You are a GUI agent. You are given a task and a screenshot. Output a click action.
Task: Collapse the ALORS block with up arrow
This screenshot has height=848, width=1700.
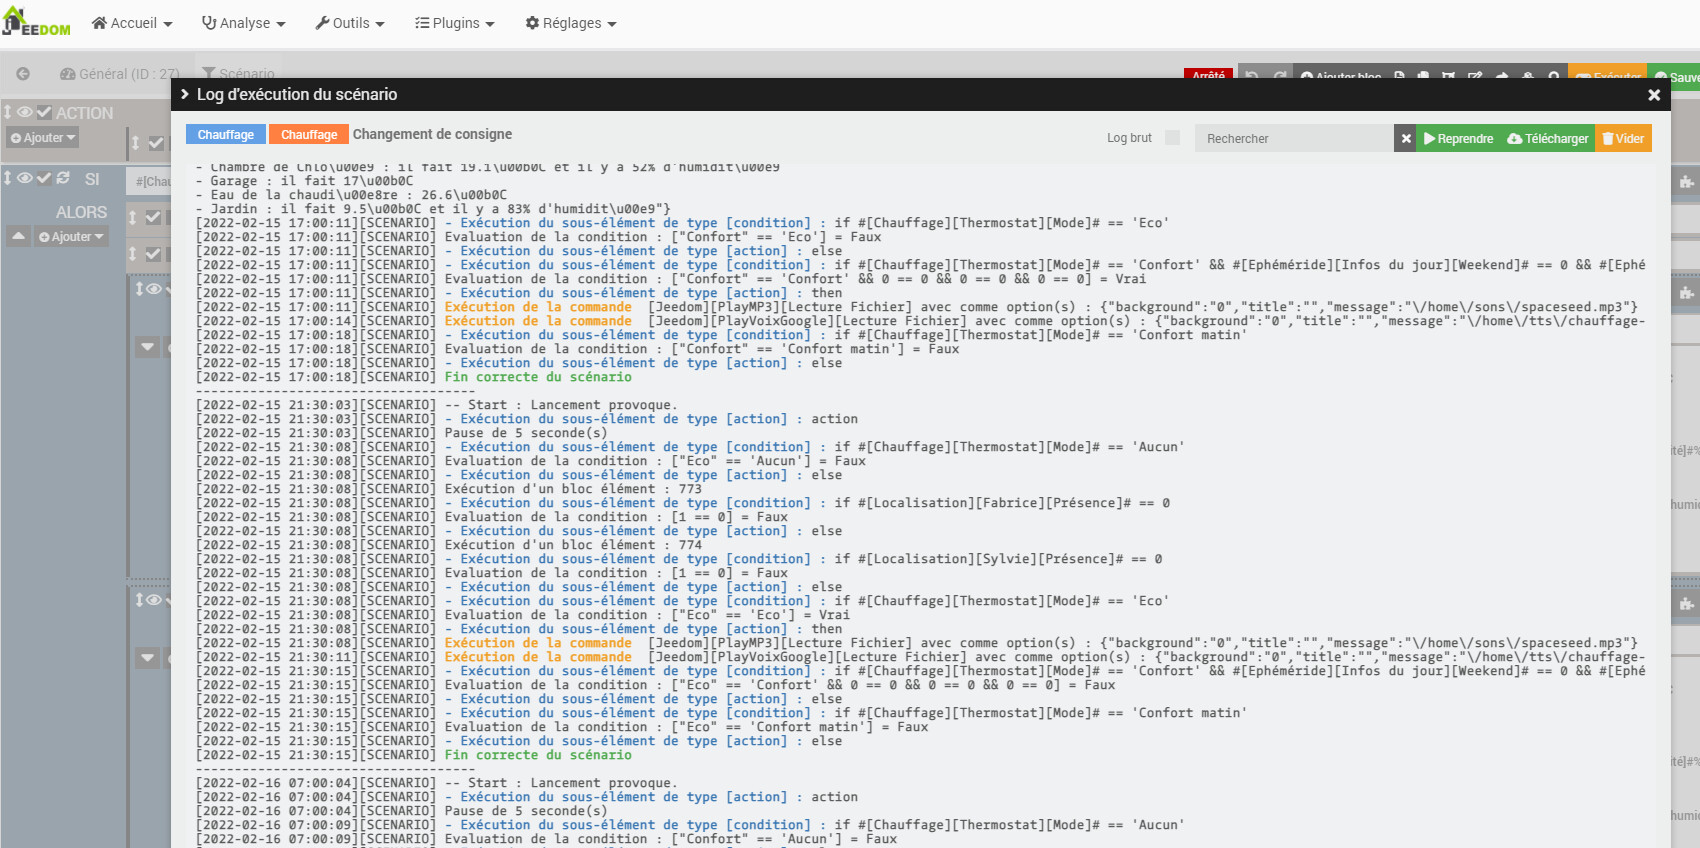click(18, 237)
